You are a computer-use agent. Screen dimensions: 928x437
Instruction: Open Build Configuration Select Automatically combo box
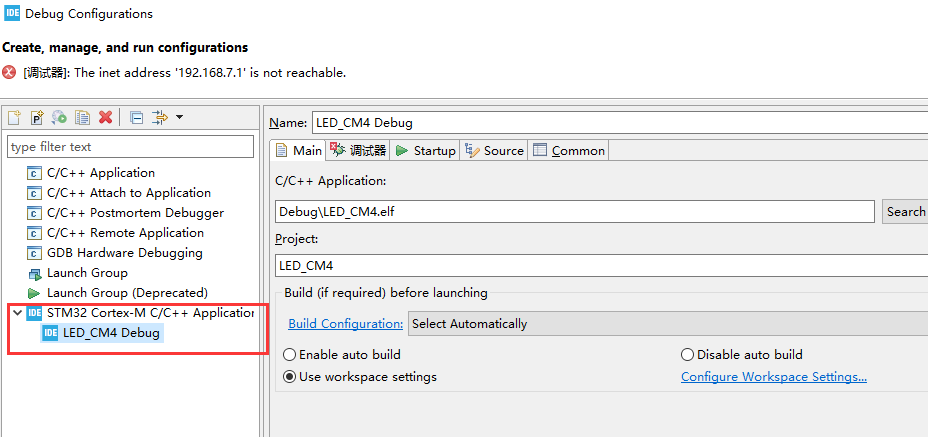667,324
